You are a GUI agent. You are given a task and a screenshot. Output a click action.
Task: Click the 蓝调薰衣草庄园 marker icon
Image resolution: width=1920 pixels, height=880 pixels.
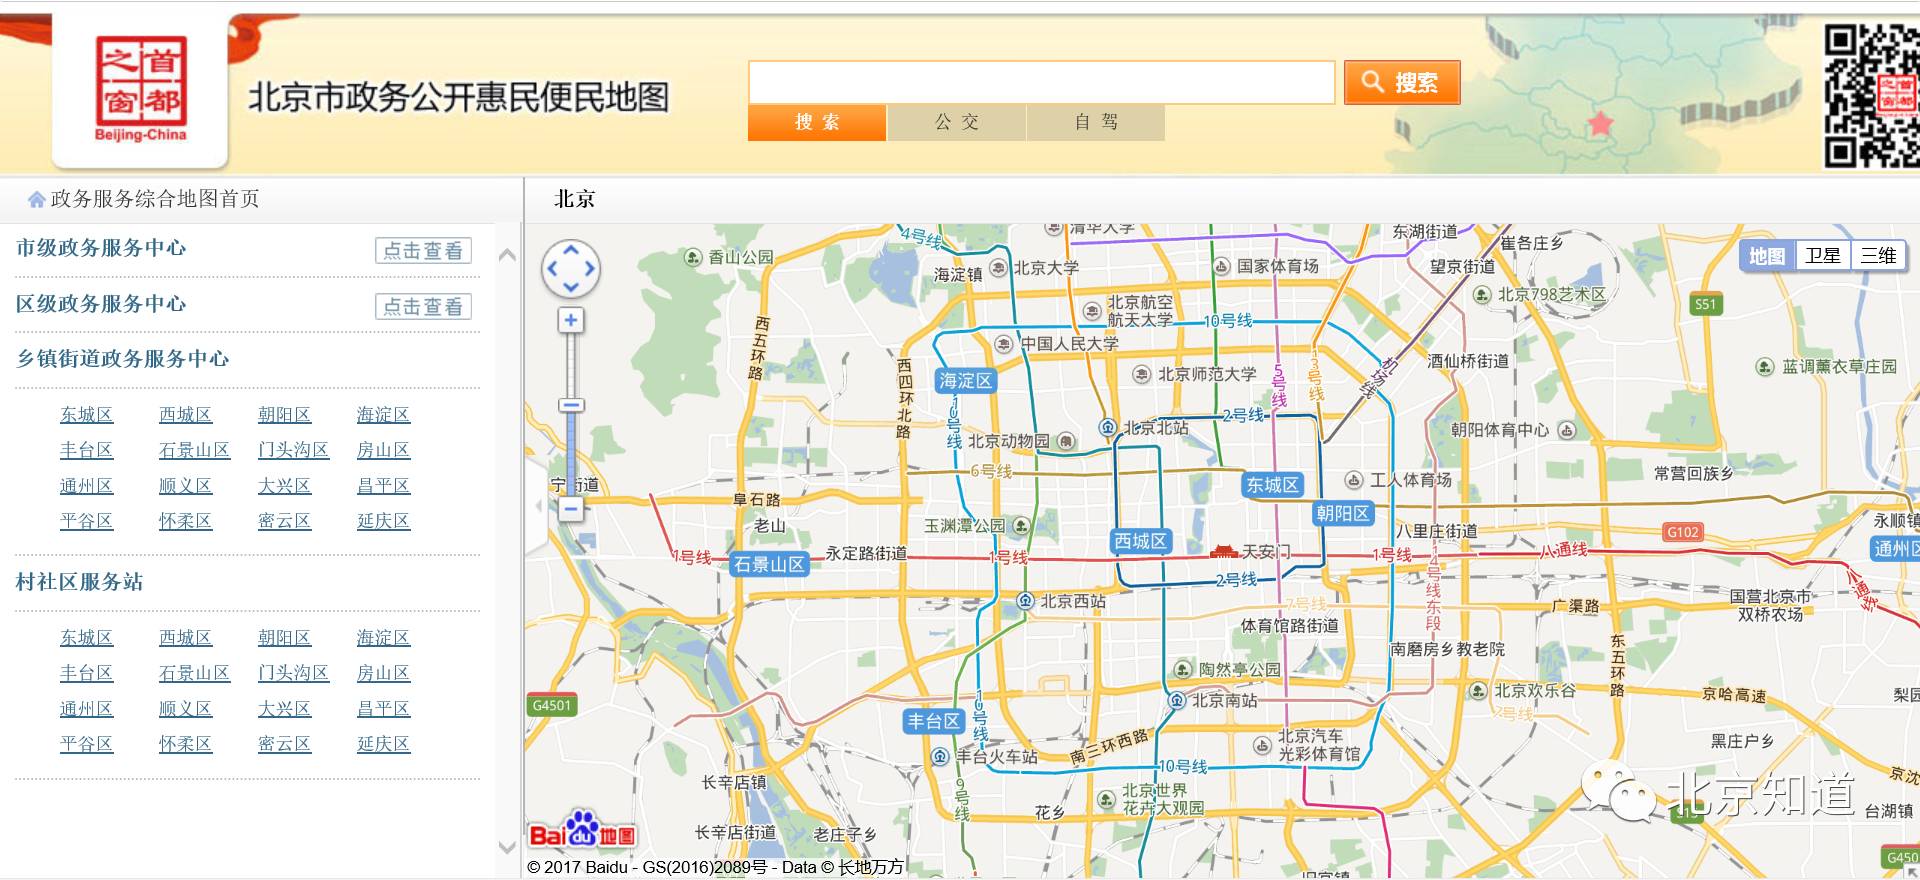pyautogui.click(x=1765, y=367)
